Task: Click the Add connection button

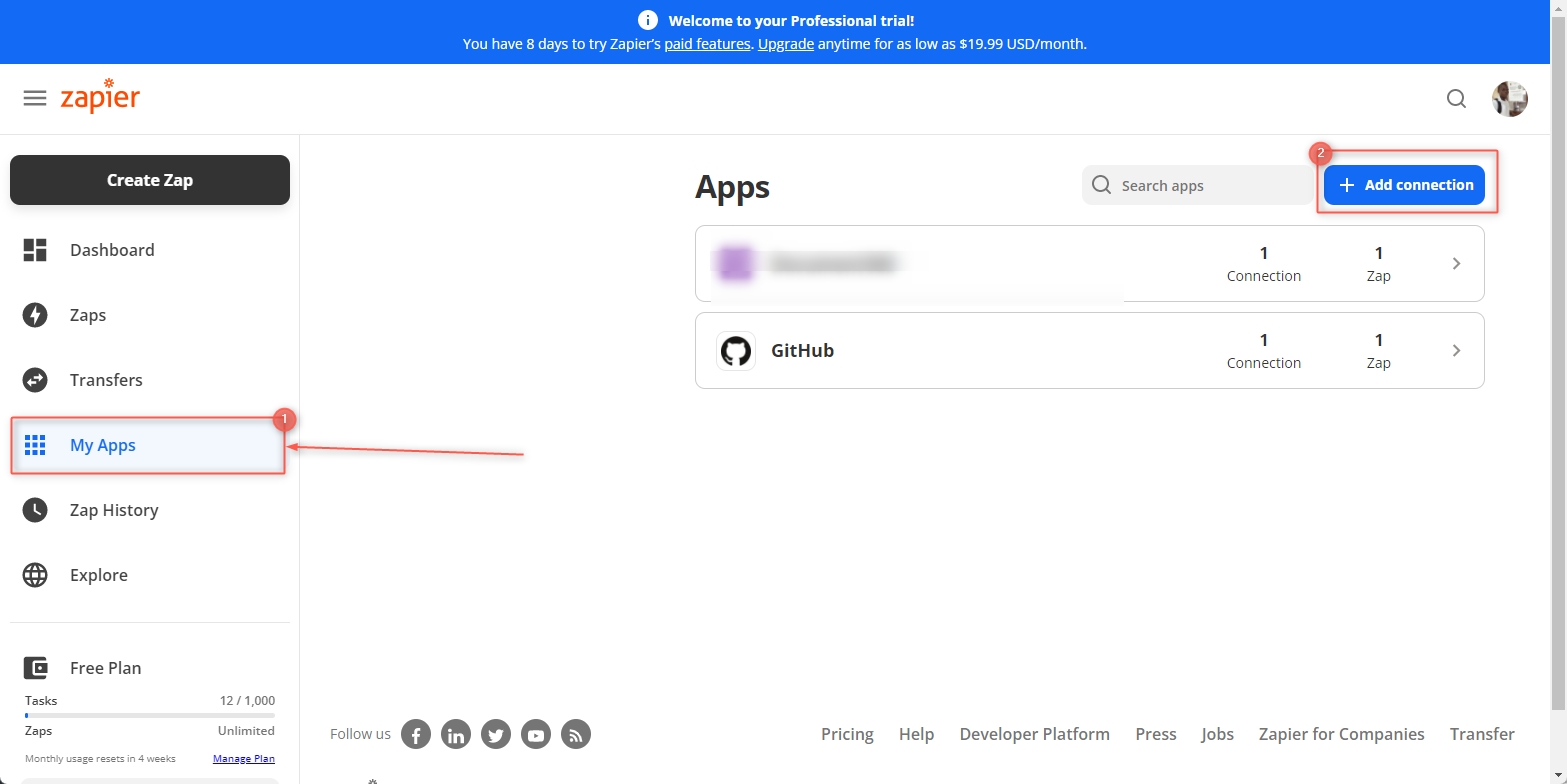Action: pyautogui.click(x=1404, y=185)
